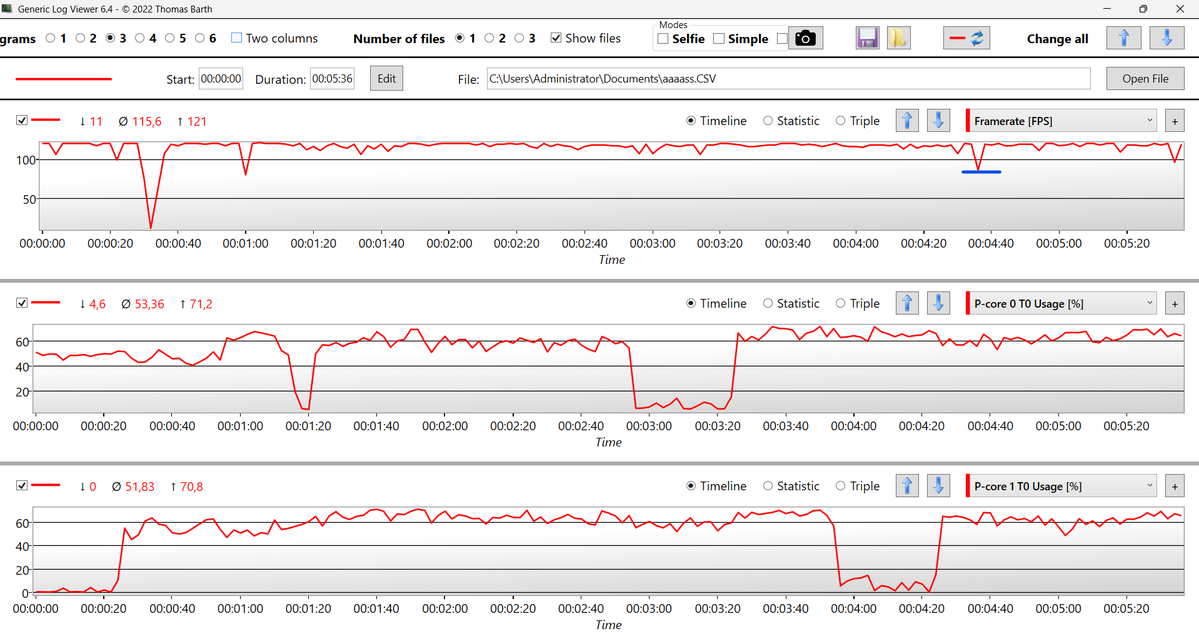The image size is (1199, 636).
Task: Select Statistic view for P-core 1 diagram
Action: (768, 486)
